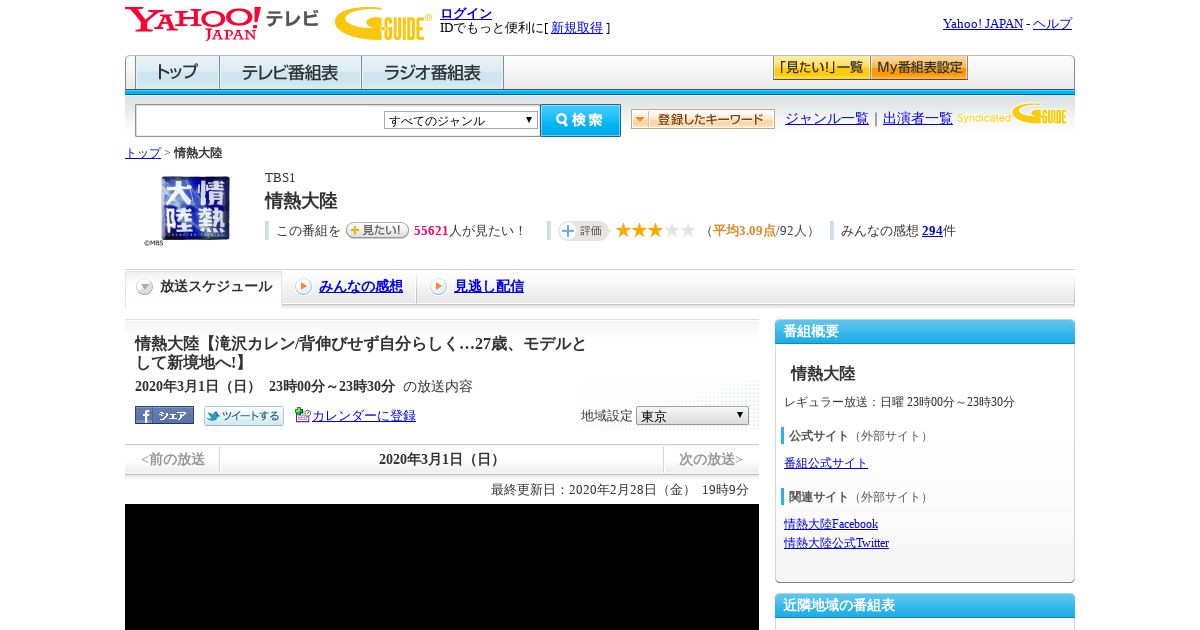The width and height of the screenshot is (1200, 630).
Task: Open the カレンダーに登録 link
Action: pyautogui.click(x=364, y=416)
